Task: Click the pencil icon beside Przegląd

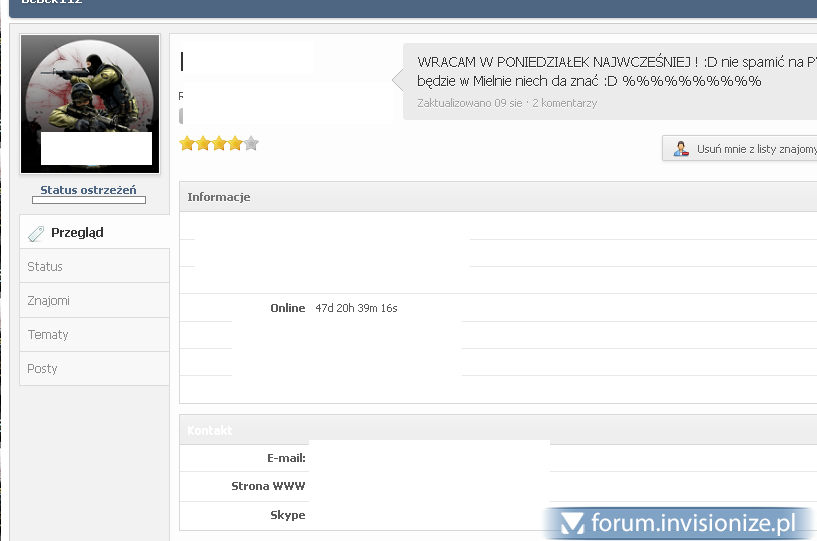Action: [36, 233]
